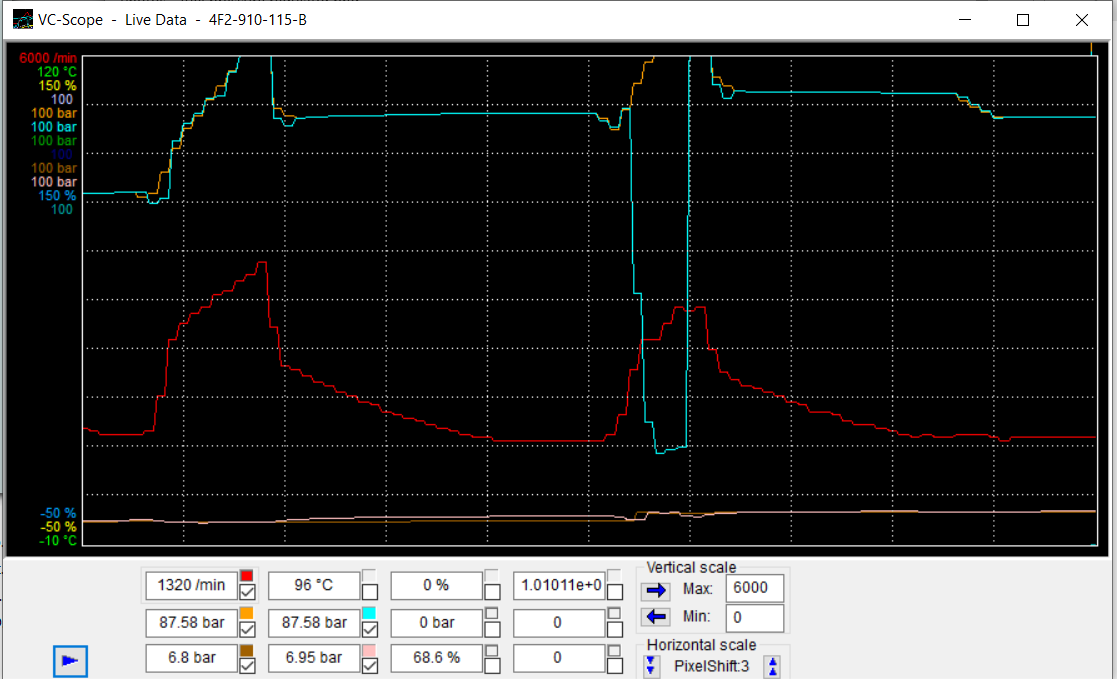
Task: Click the pink swatch beside 6.95 bar
Action: [x=369, y=649]
